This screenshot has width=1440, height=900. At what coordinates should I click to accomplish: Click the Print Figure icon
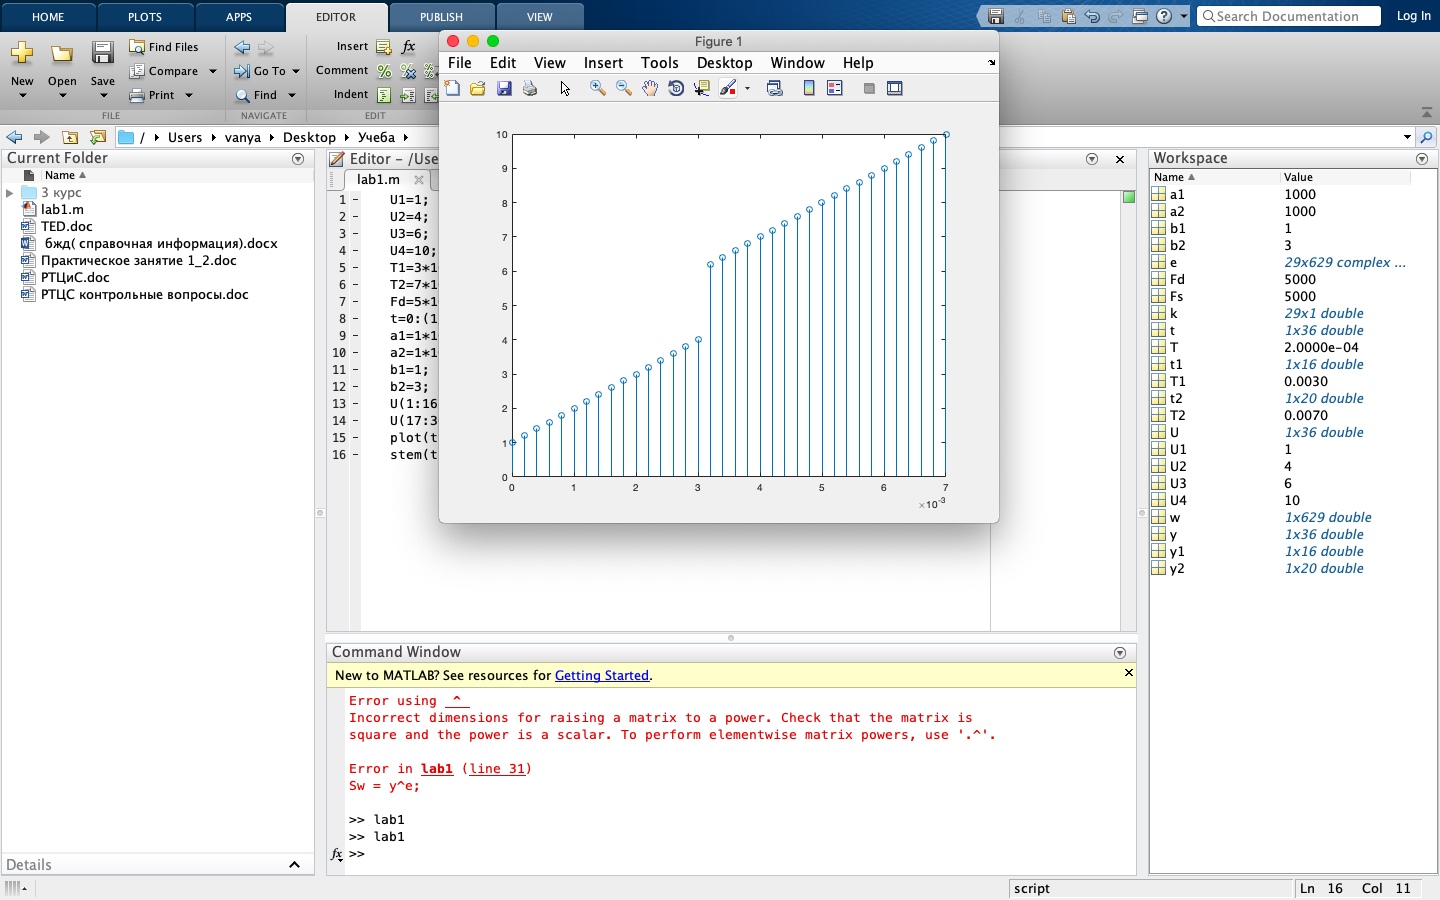(x=530, y=88)
